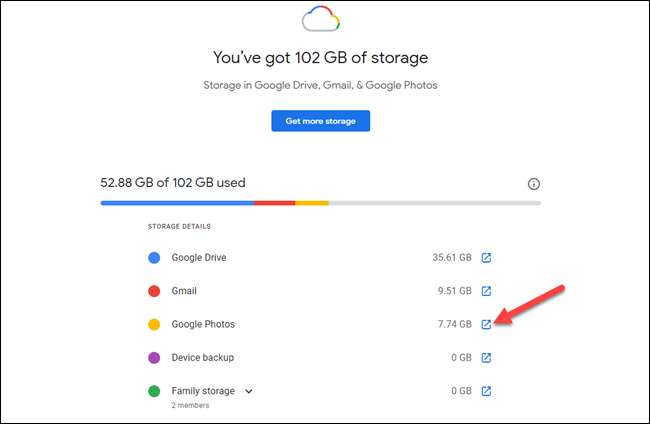Click the Google Drive row label

[199, 258]
